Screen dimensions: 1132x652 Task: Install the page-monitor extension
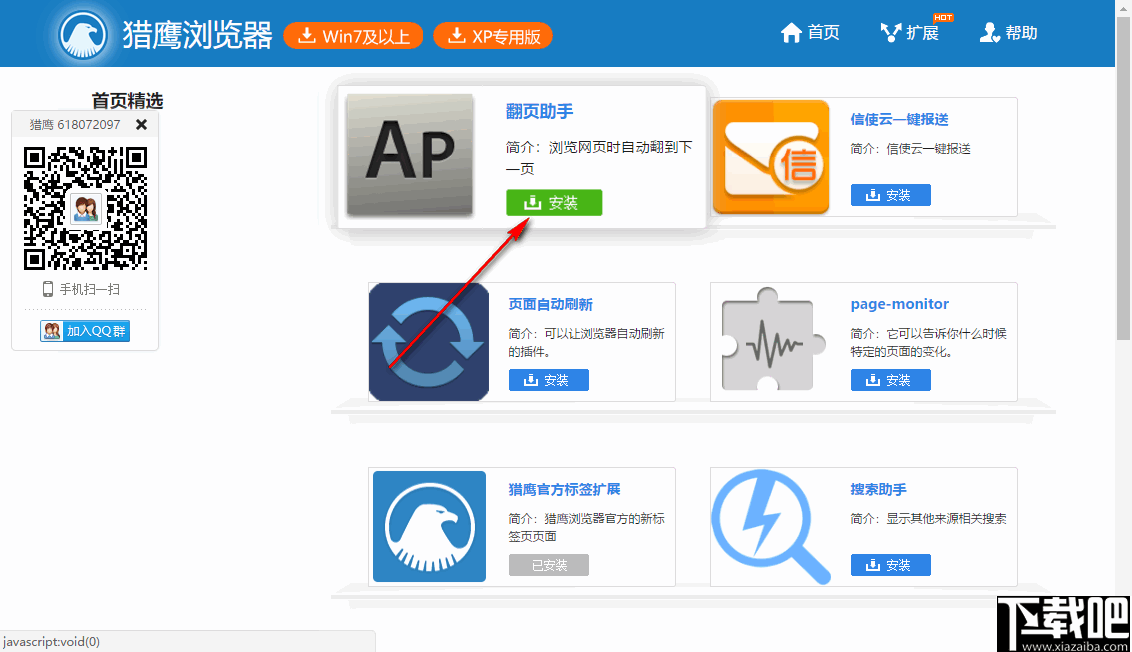click(x=890, y=380)
